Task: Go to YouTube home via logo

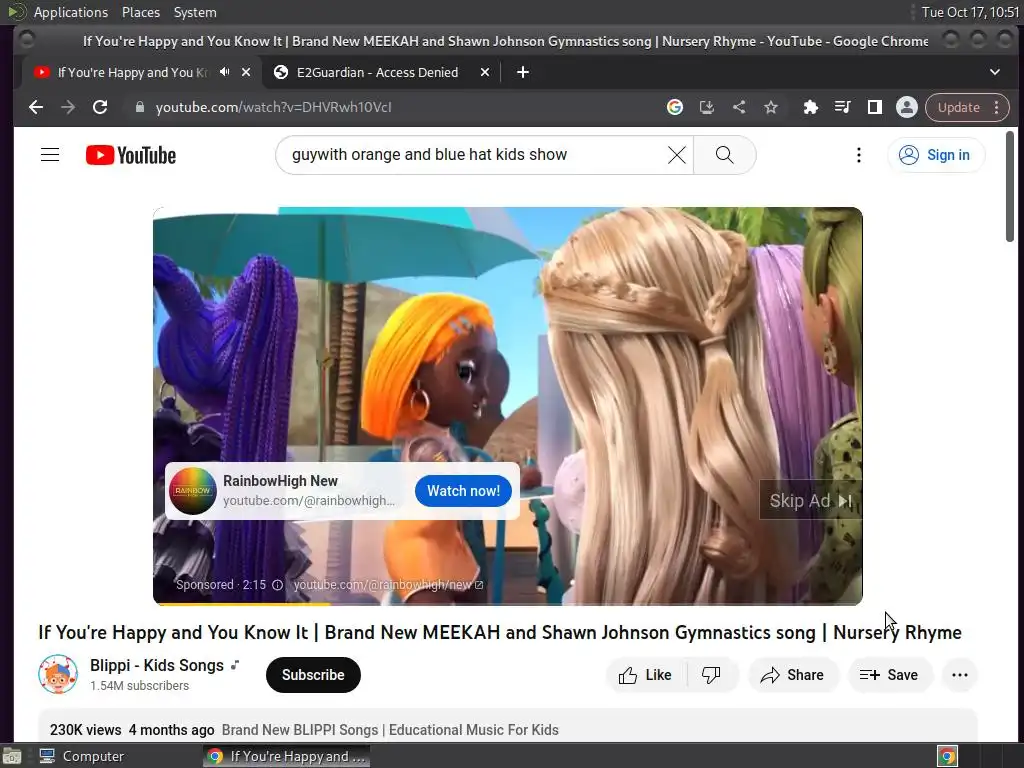Action: [131, 155]
